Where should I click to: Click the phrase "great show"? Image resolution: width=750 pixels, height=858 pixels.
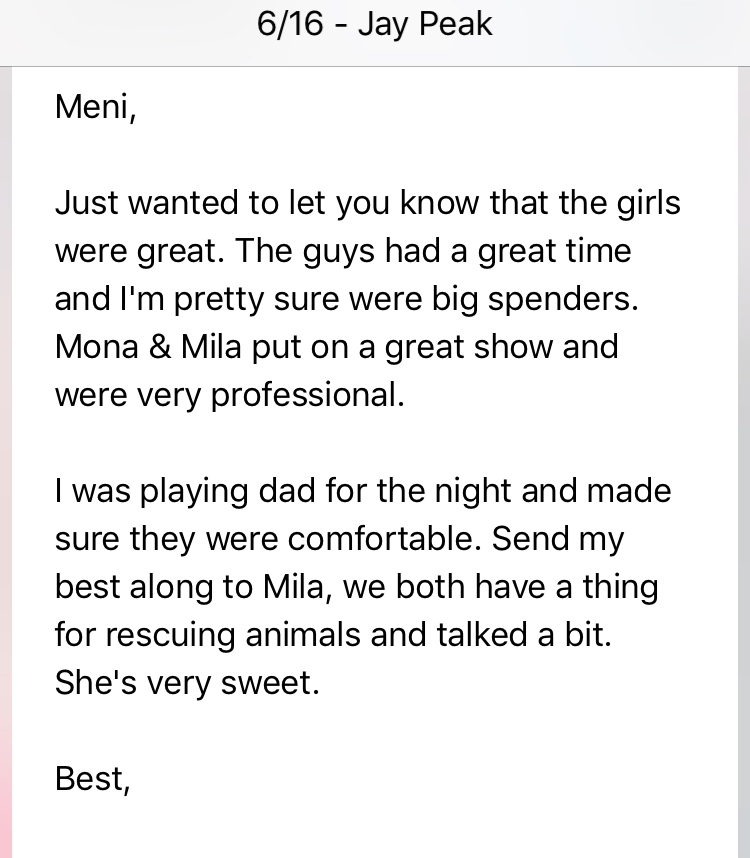click(464, 347)
